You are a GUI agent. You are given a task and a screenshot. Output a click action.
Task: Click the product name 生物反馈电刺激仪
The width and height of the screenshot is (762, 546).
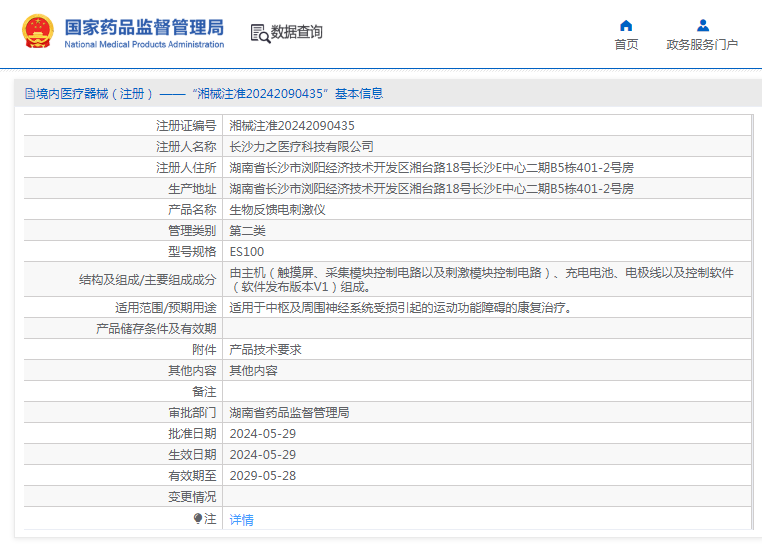[277, 210]
